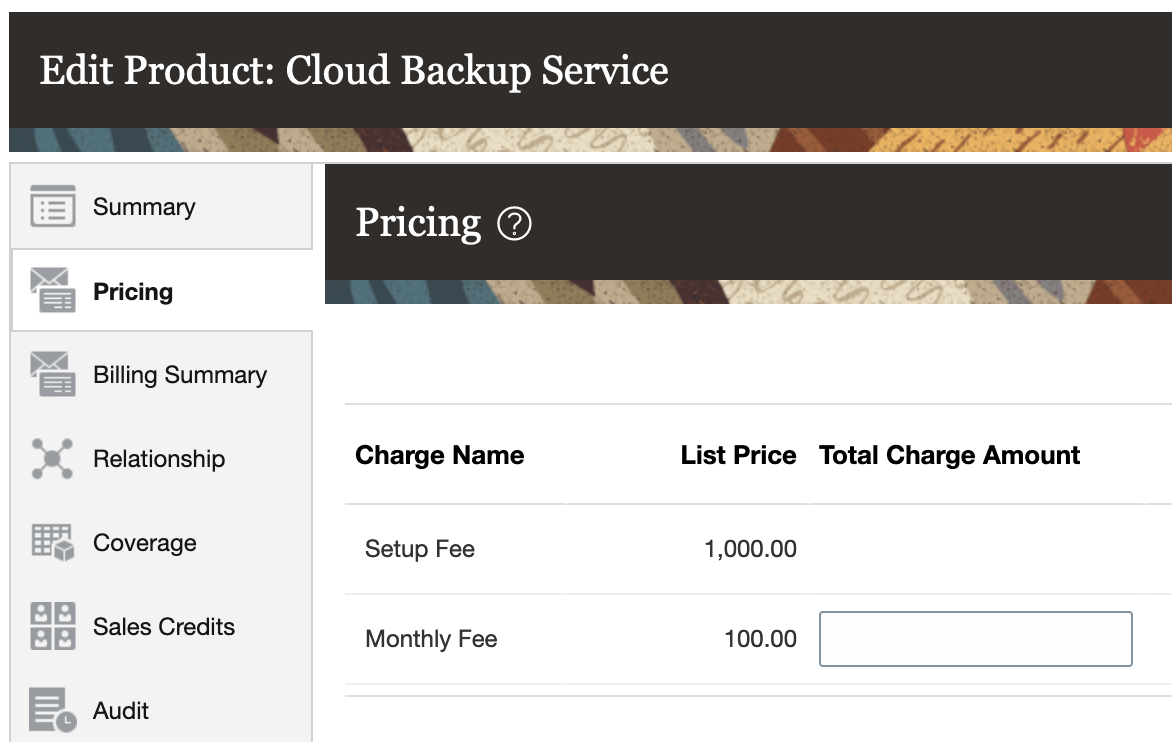Select the Coverage tab label
Image resolution: width=1172 pixels, height=742 pixels.
pyautogui.click(x=145, y=543)
